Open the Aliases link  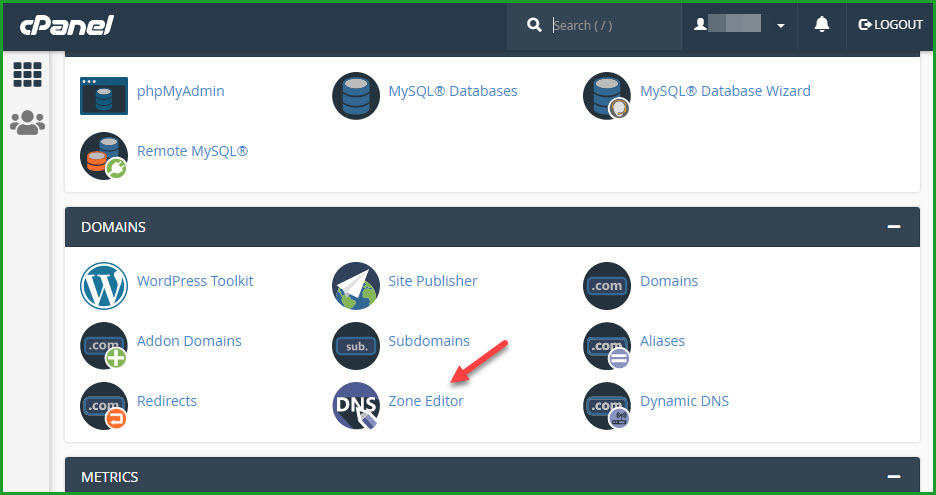pos(663,341)
